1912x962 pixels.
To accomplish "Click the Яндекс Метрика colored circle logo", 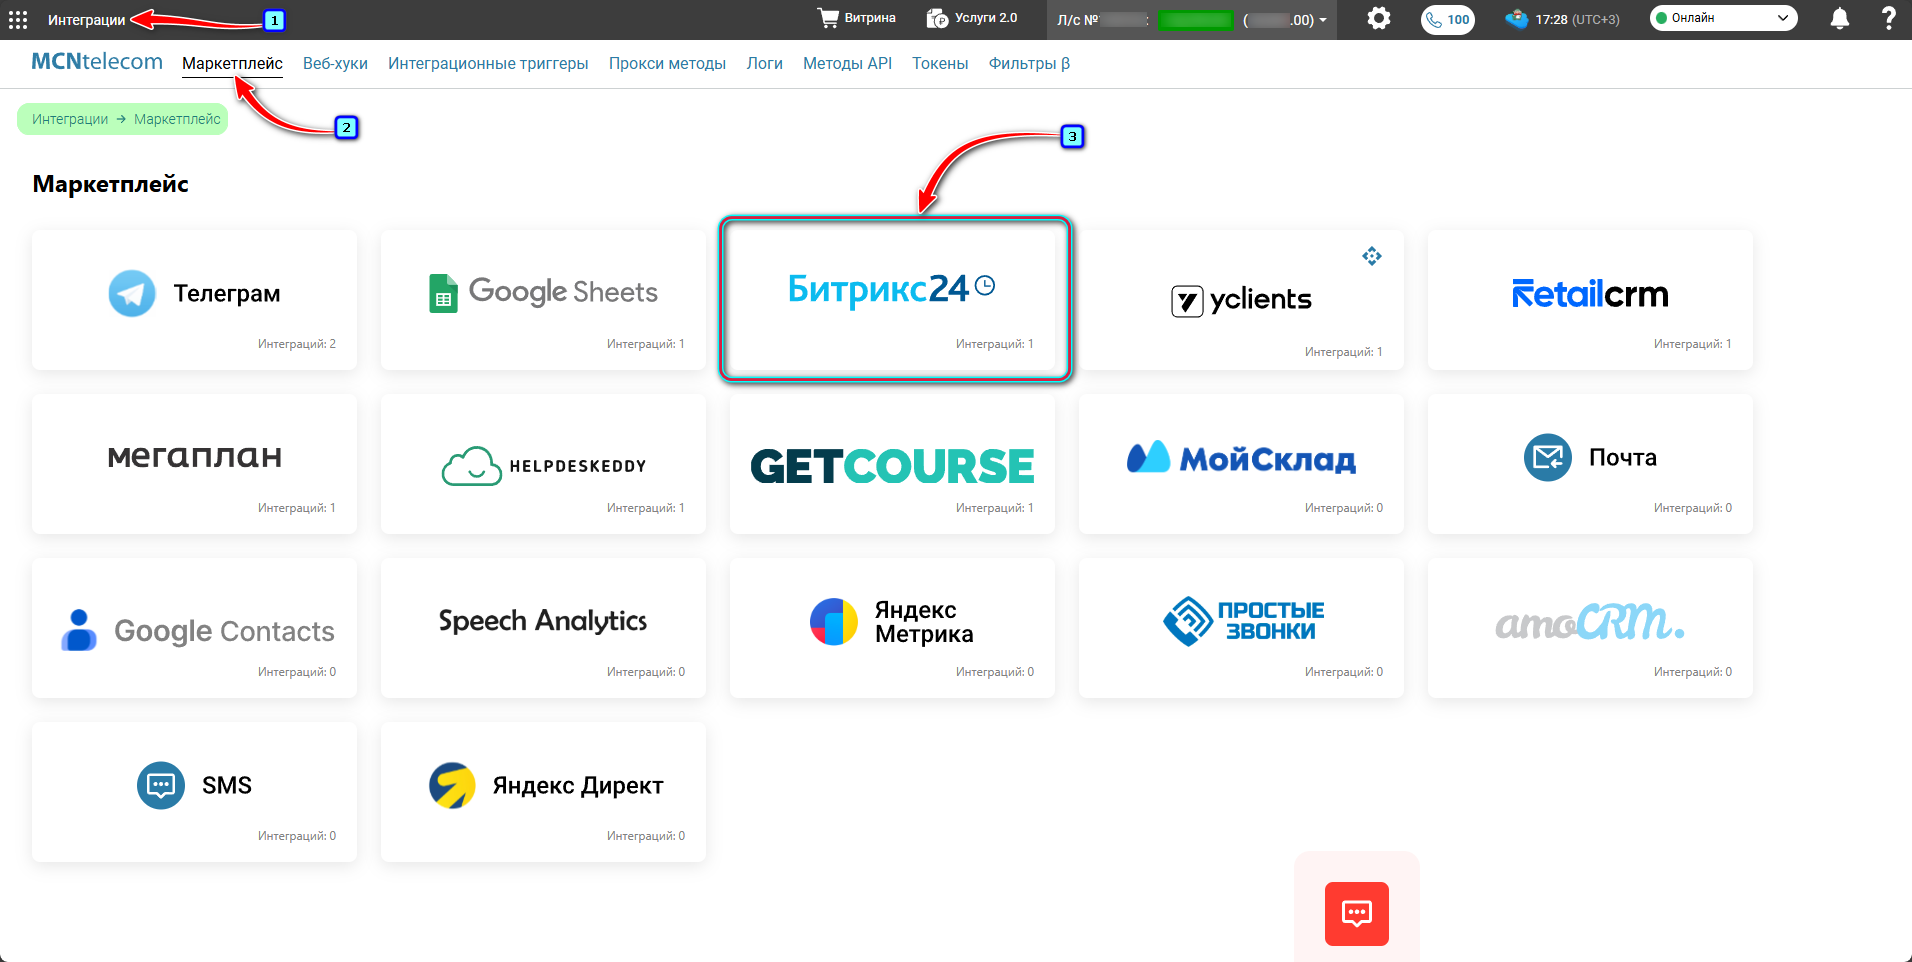I will [834, 621].
